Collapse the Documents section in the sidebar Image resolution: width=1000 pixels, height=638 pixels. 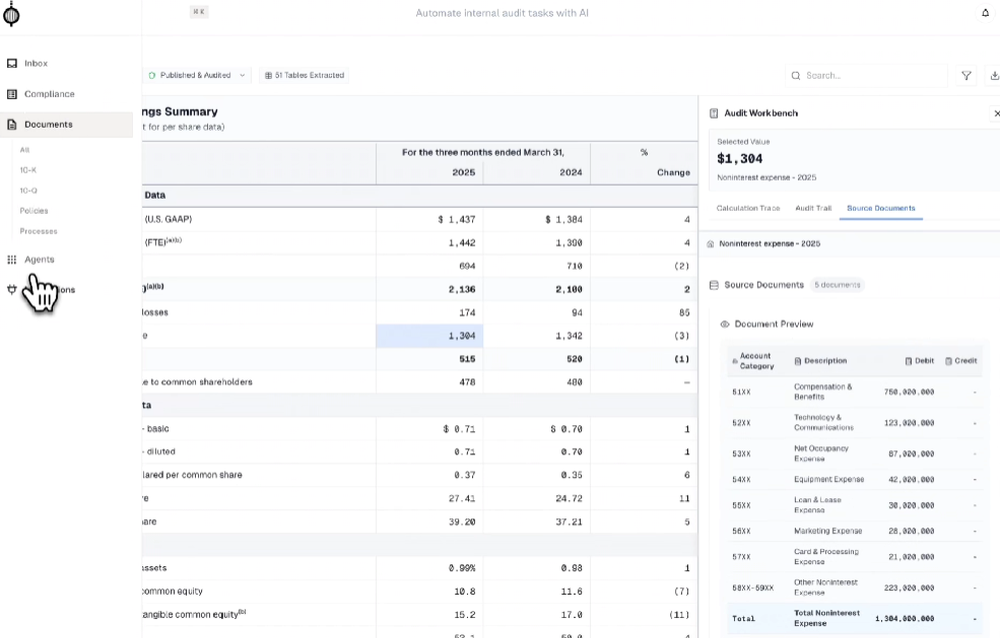point(48,124)
